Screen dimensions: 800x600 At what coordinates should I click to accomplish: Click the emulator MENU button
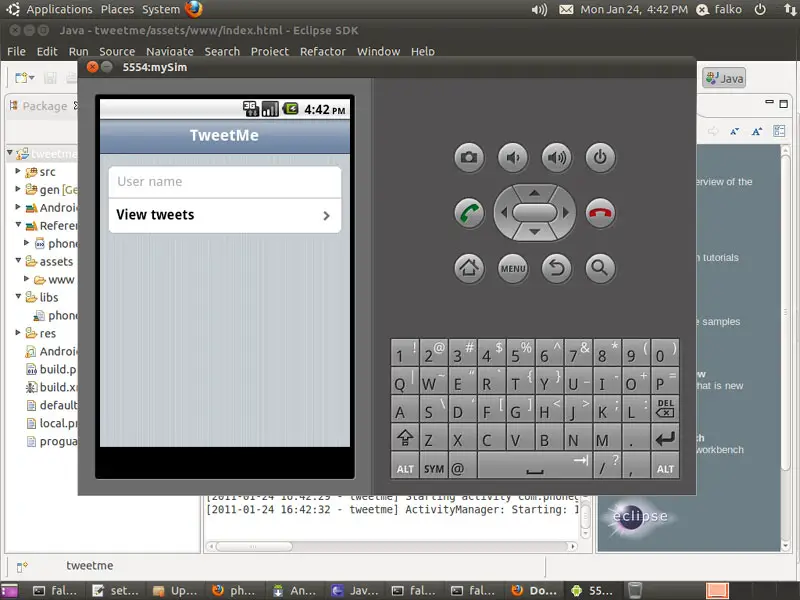point(513,268)
